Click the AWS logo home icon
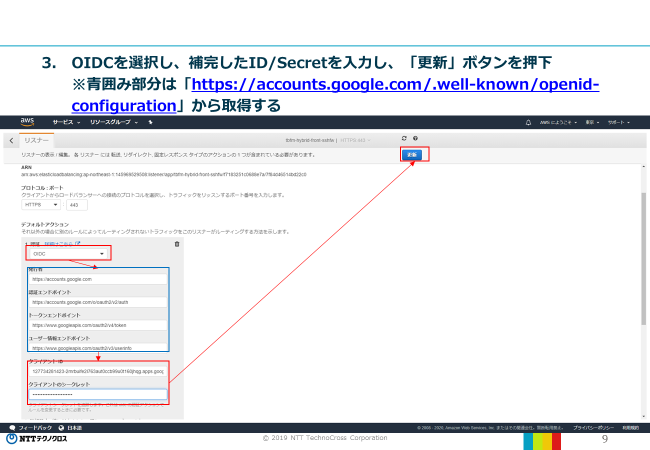The image size is (650, 450). [27, 121]
